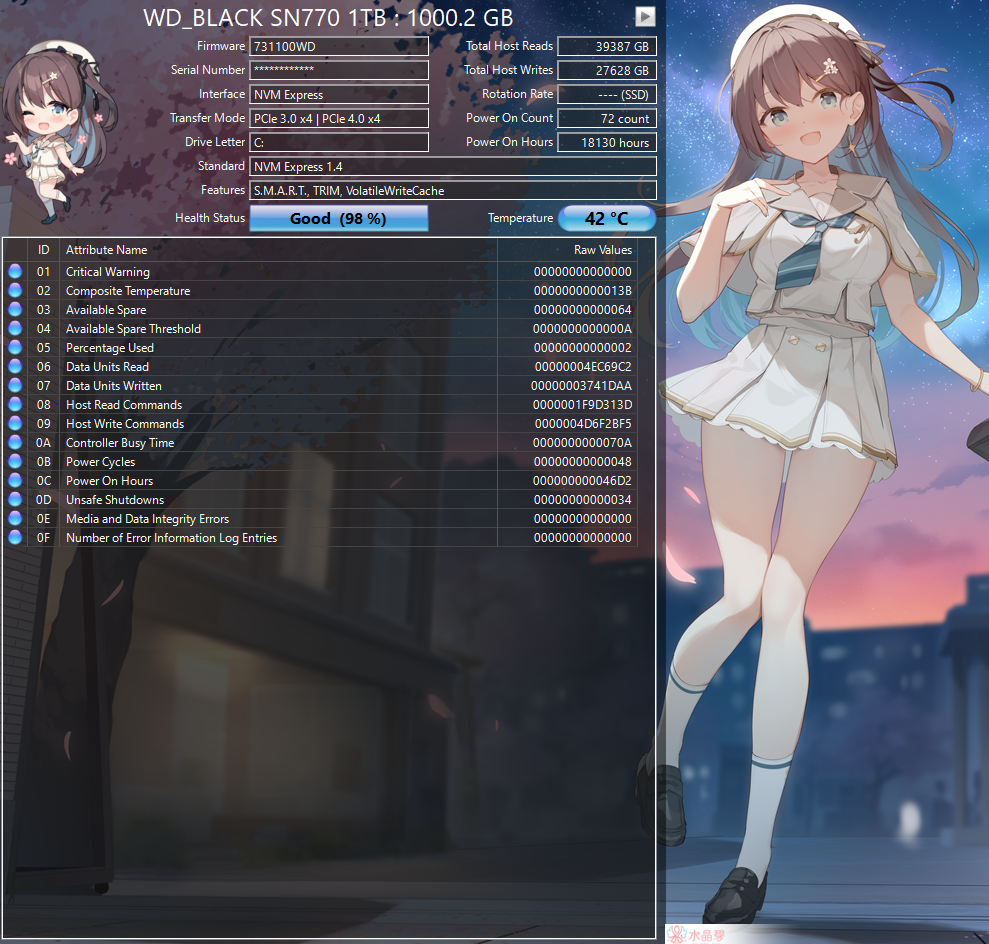Click the Power On Hours status orb
Image resolution: width=989 pixels, height=944 pixels.
point(15,481)
